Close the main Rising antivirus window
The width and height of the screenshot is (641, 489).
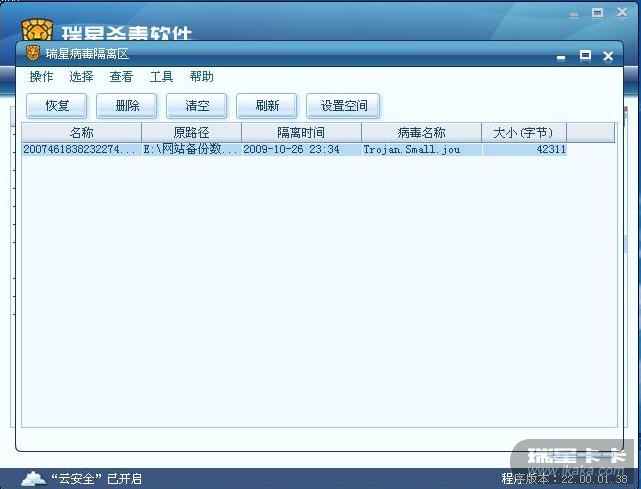click(x=622, y=13)
